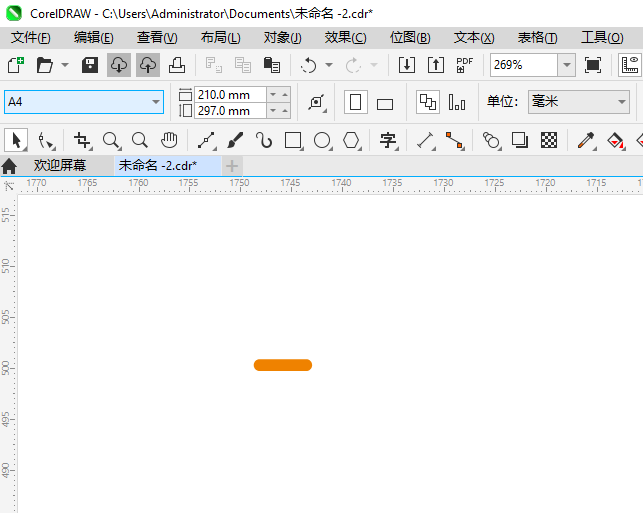The image size is (643, 513).
Task: Click the Open folder icon
Action: (x=44, y=65)
